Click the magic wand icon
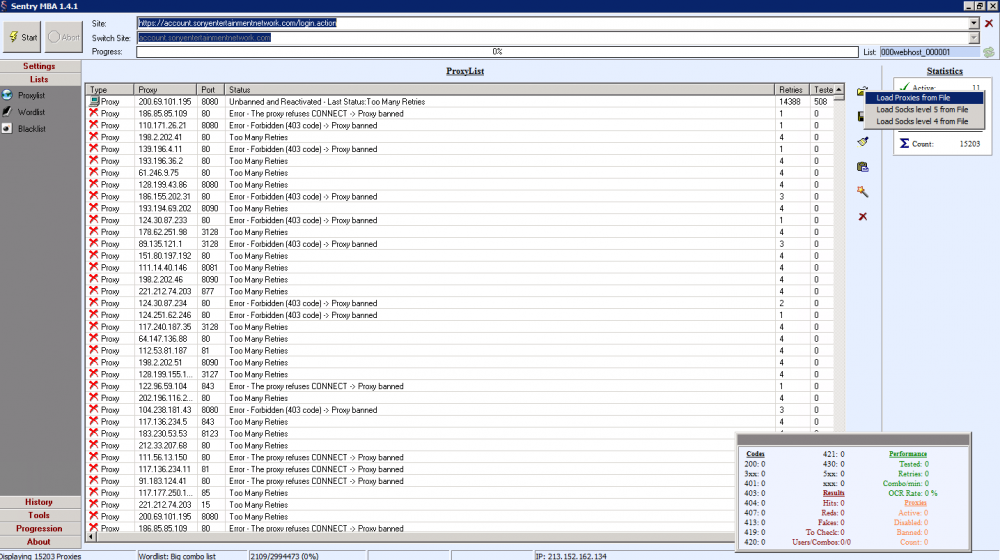This screenshot has width=1000, height=560. (863, 191)
